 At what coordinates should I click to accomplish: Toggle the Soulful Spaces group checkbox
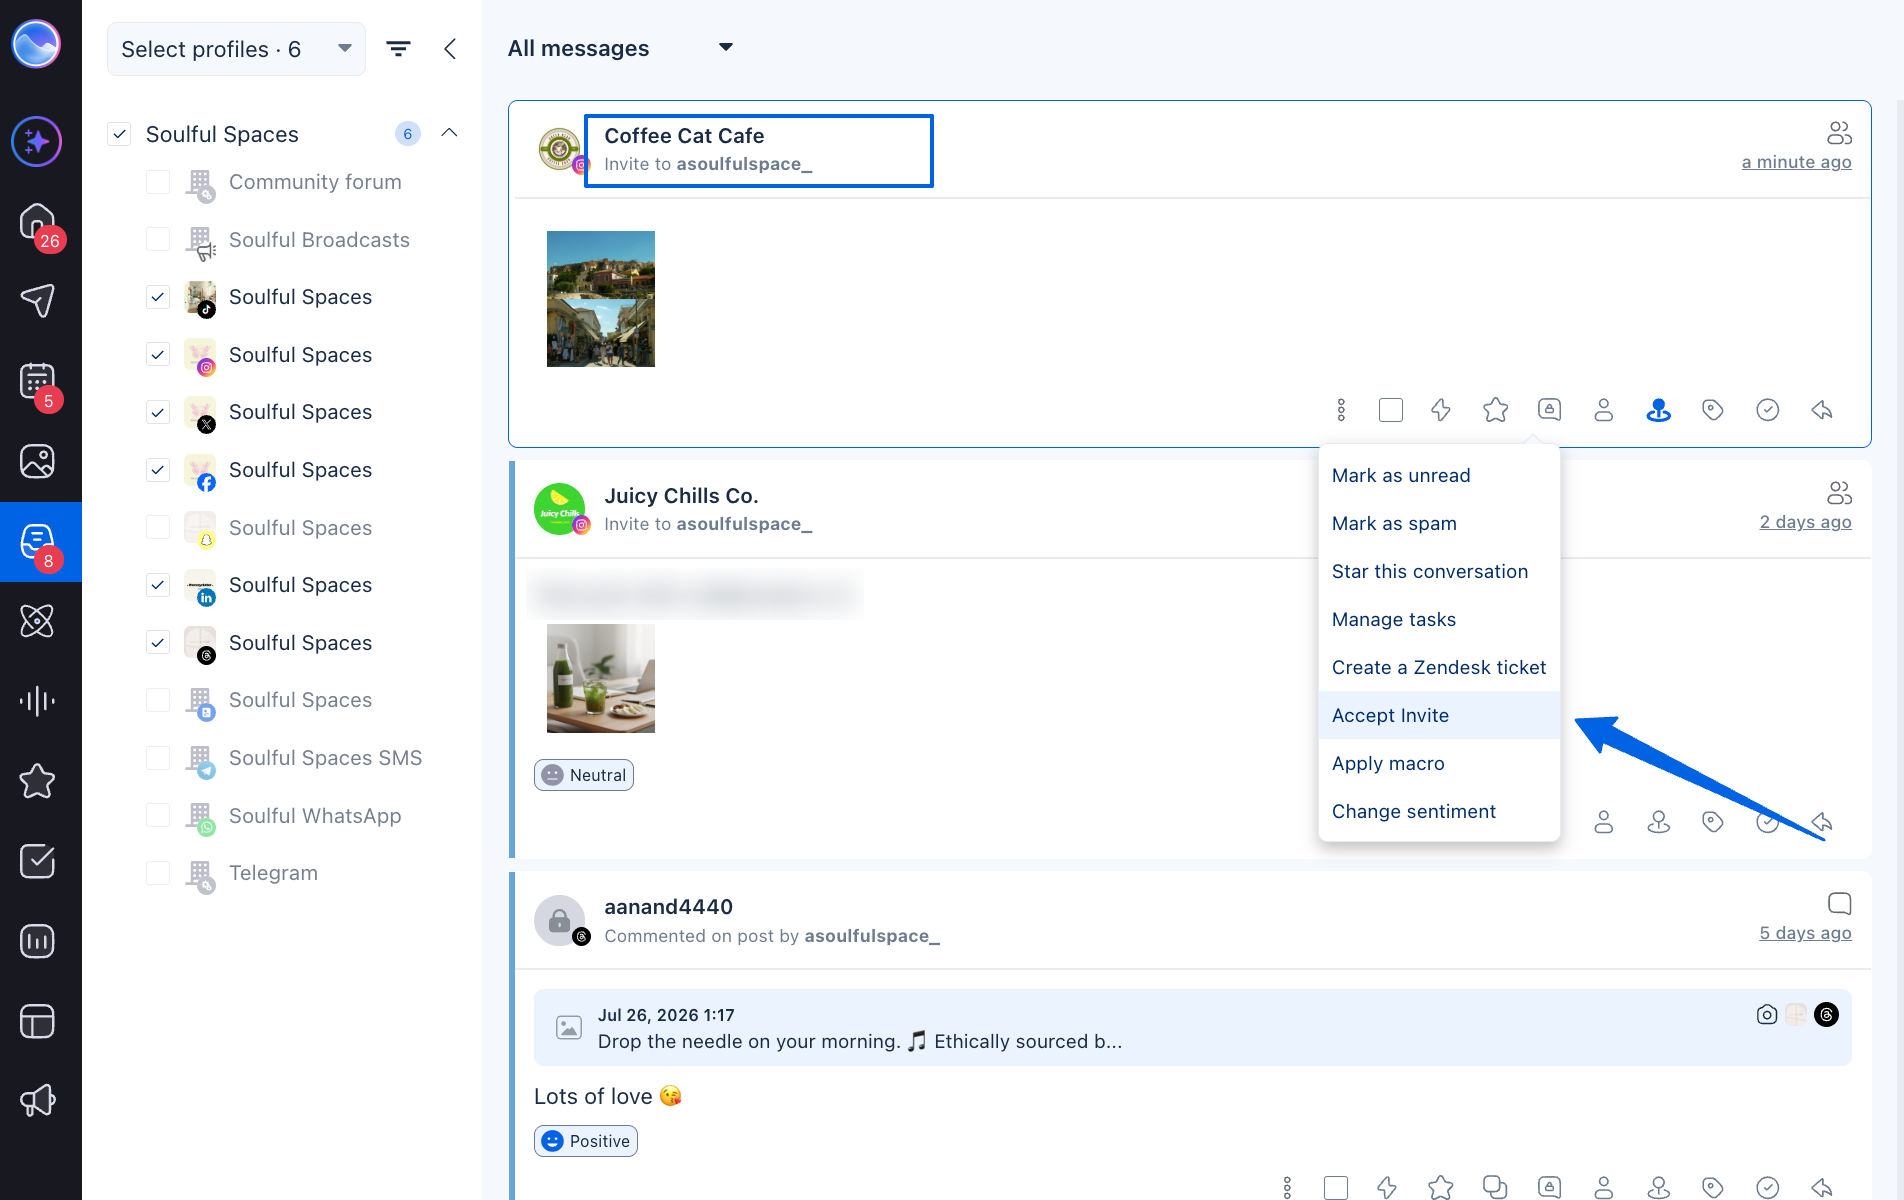tap(119, 134)
